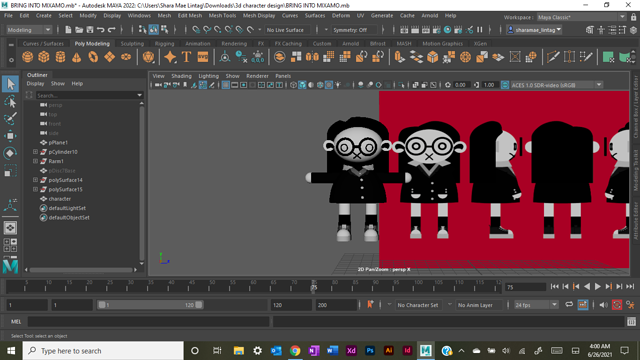Click the timeline current frame marker
The image size is (640, 360).
(x=313, y=287)
